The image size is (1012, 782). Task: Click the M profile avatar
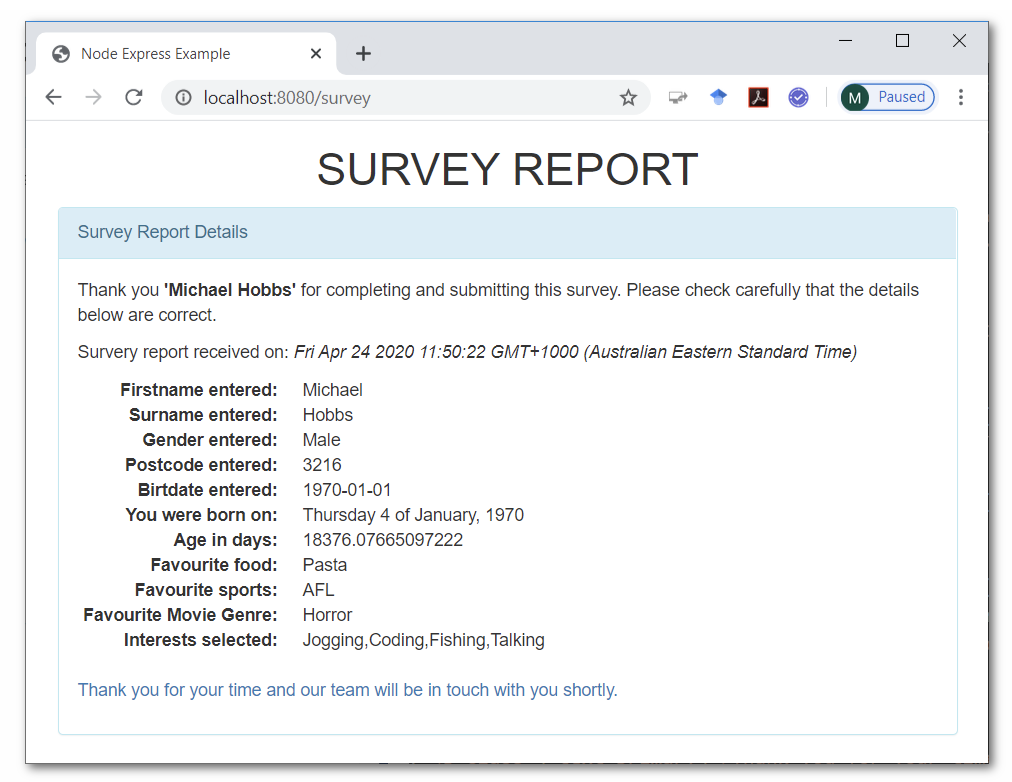[x=855, y=96]
